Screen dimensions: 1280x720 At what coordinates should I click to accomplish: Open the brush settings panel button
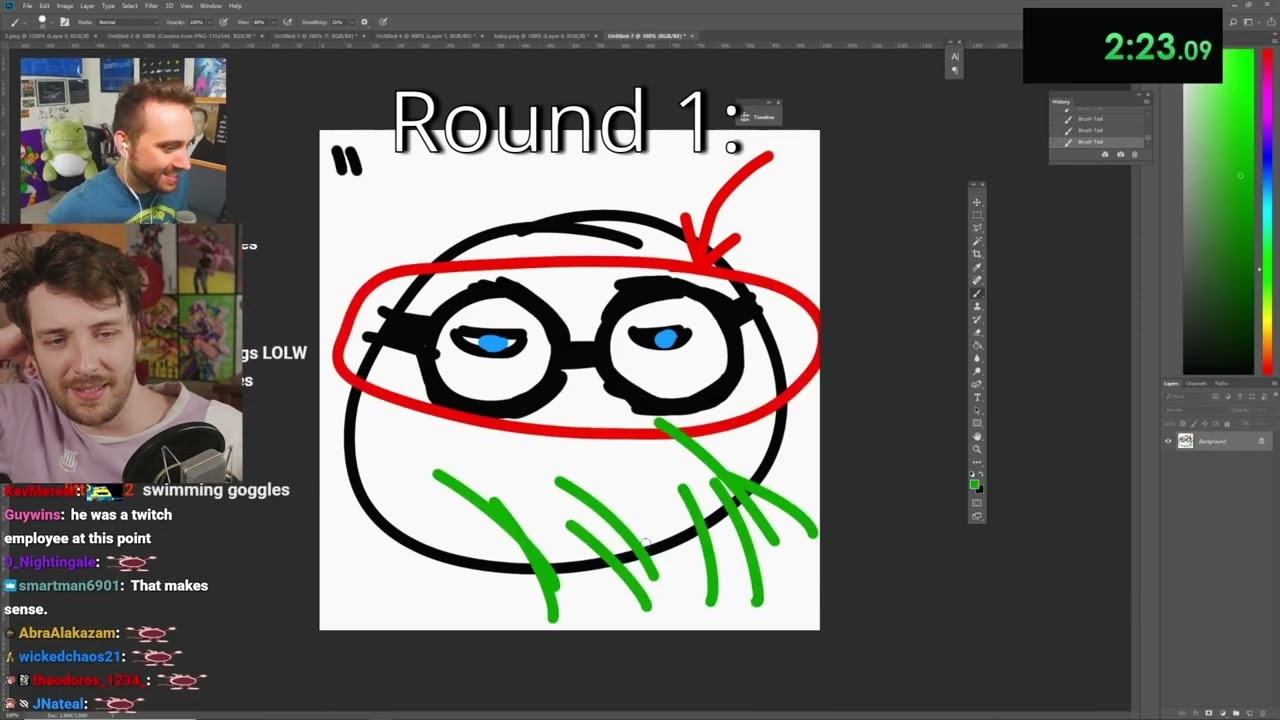(65, 22)
